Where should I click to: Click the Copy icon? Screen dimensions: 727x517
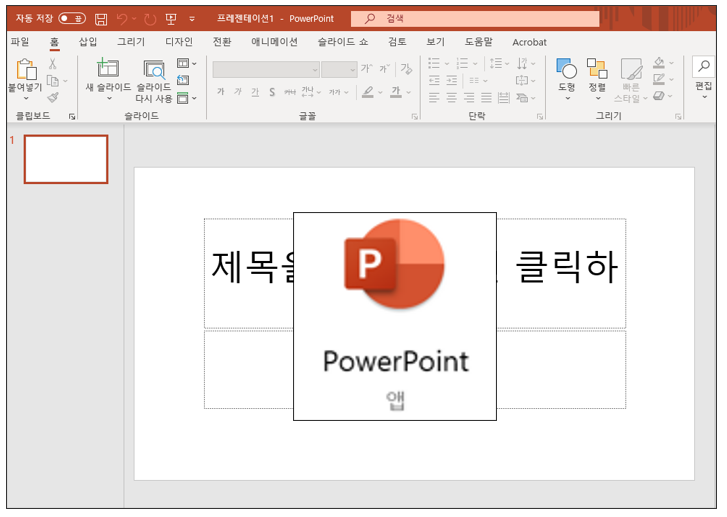coord(53,81)
